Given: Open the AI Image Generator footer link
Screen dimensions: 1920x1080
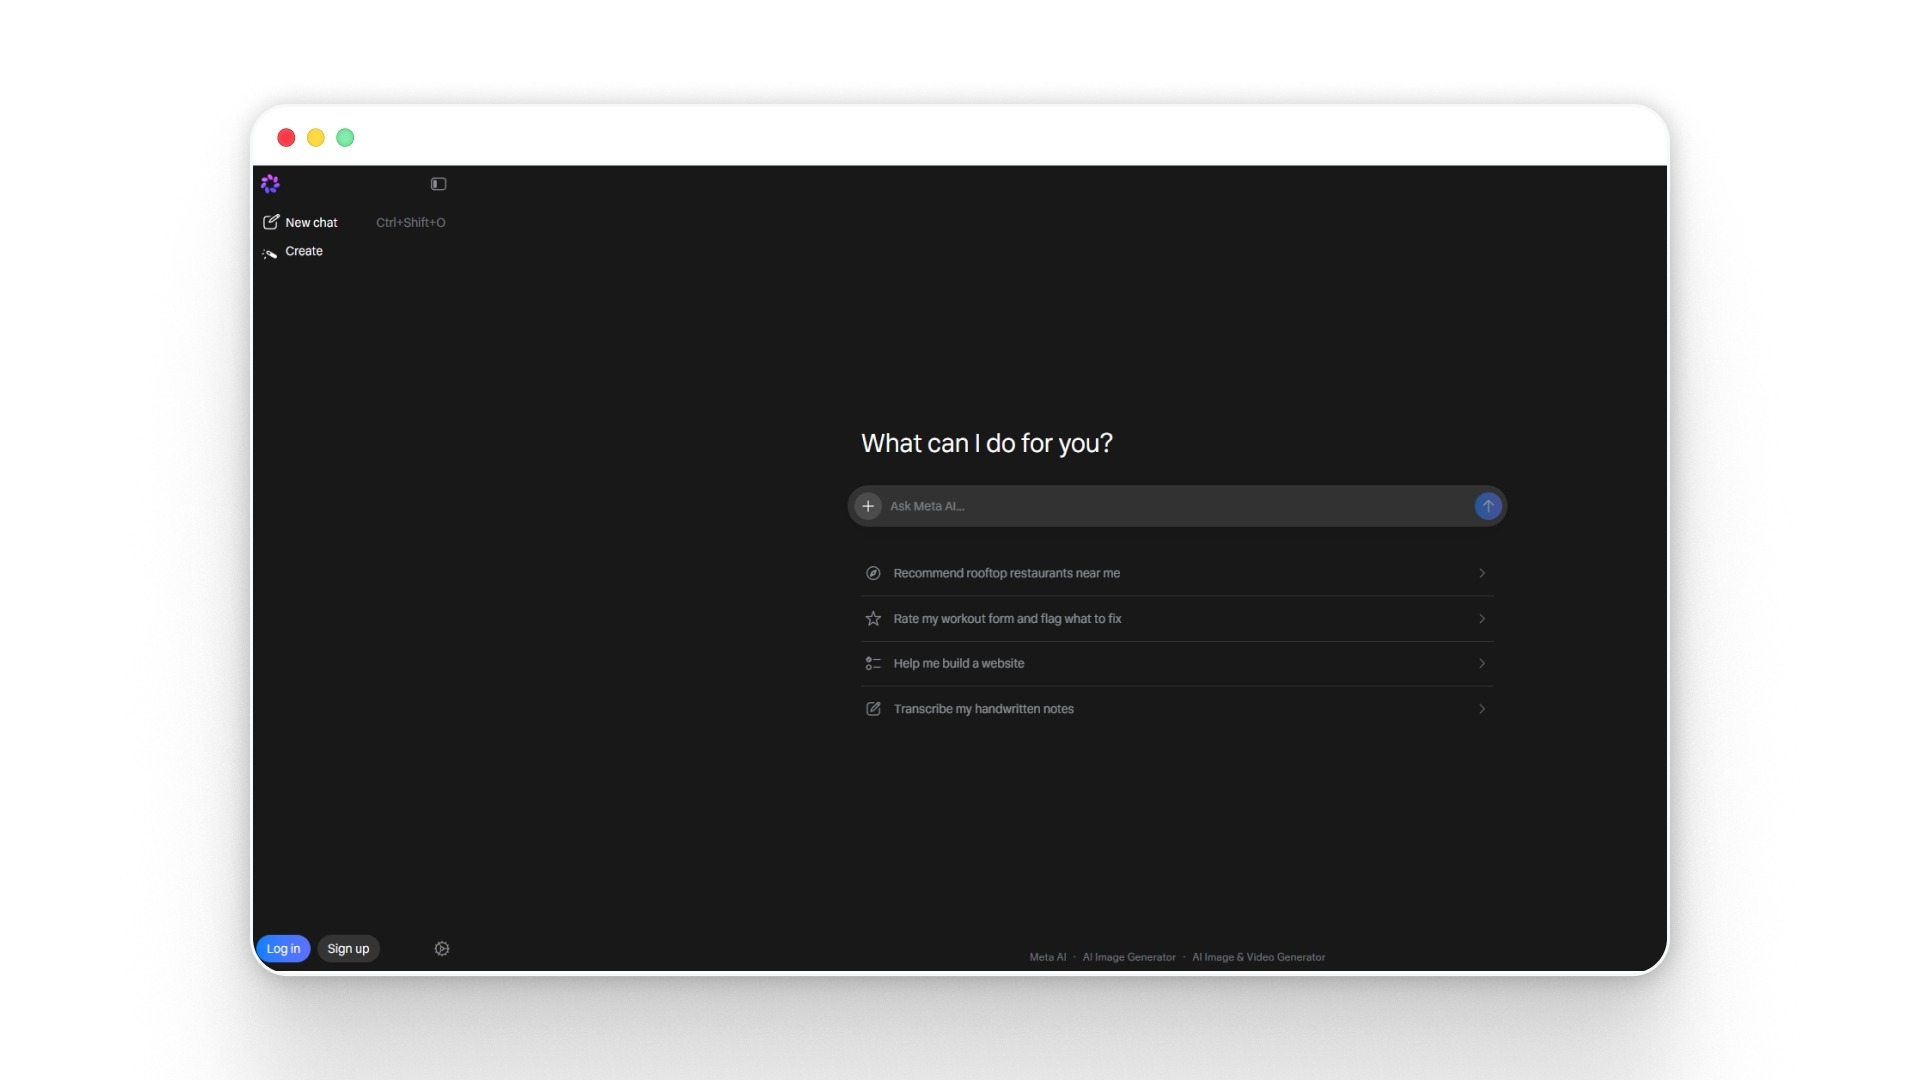Looking at the screenshot, I should click(1129, 957).
